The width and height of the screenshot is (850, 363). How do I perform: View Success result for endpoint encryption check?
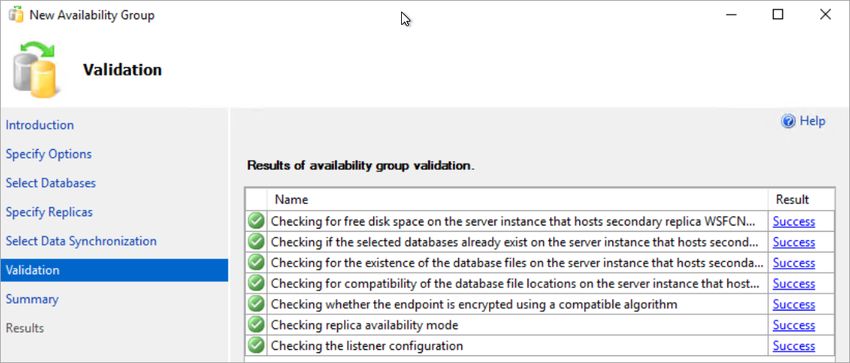tap(794, 304)
